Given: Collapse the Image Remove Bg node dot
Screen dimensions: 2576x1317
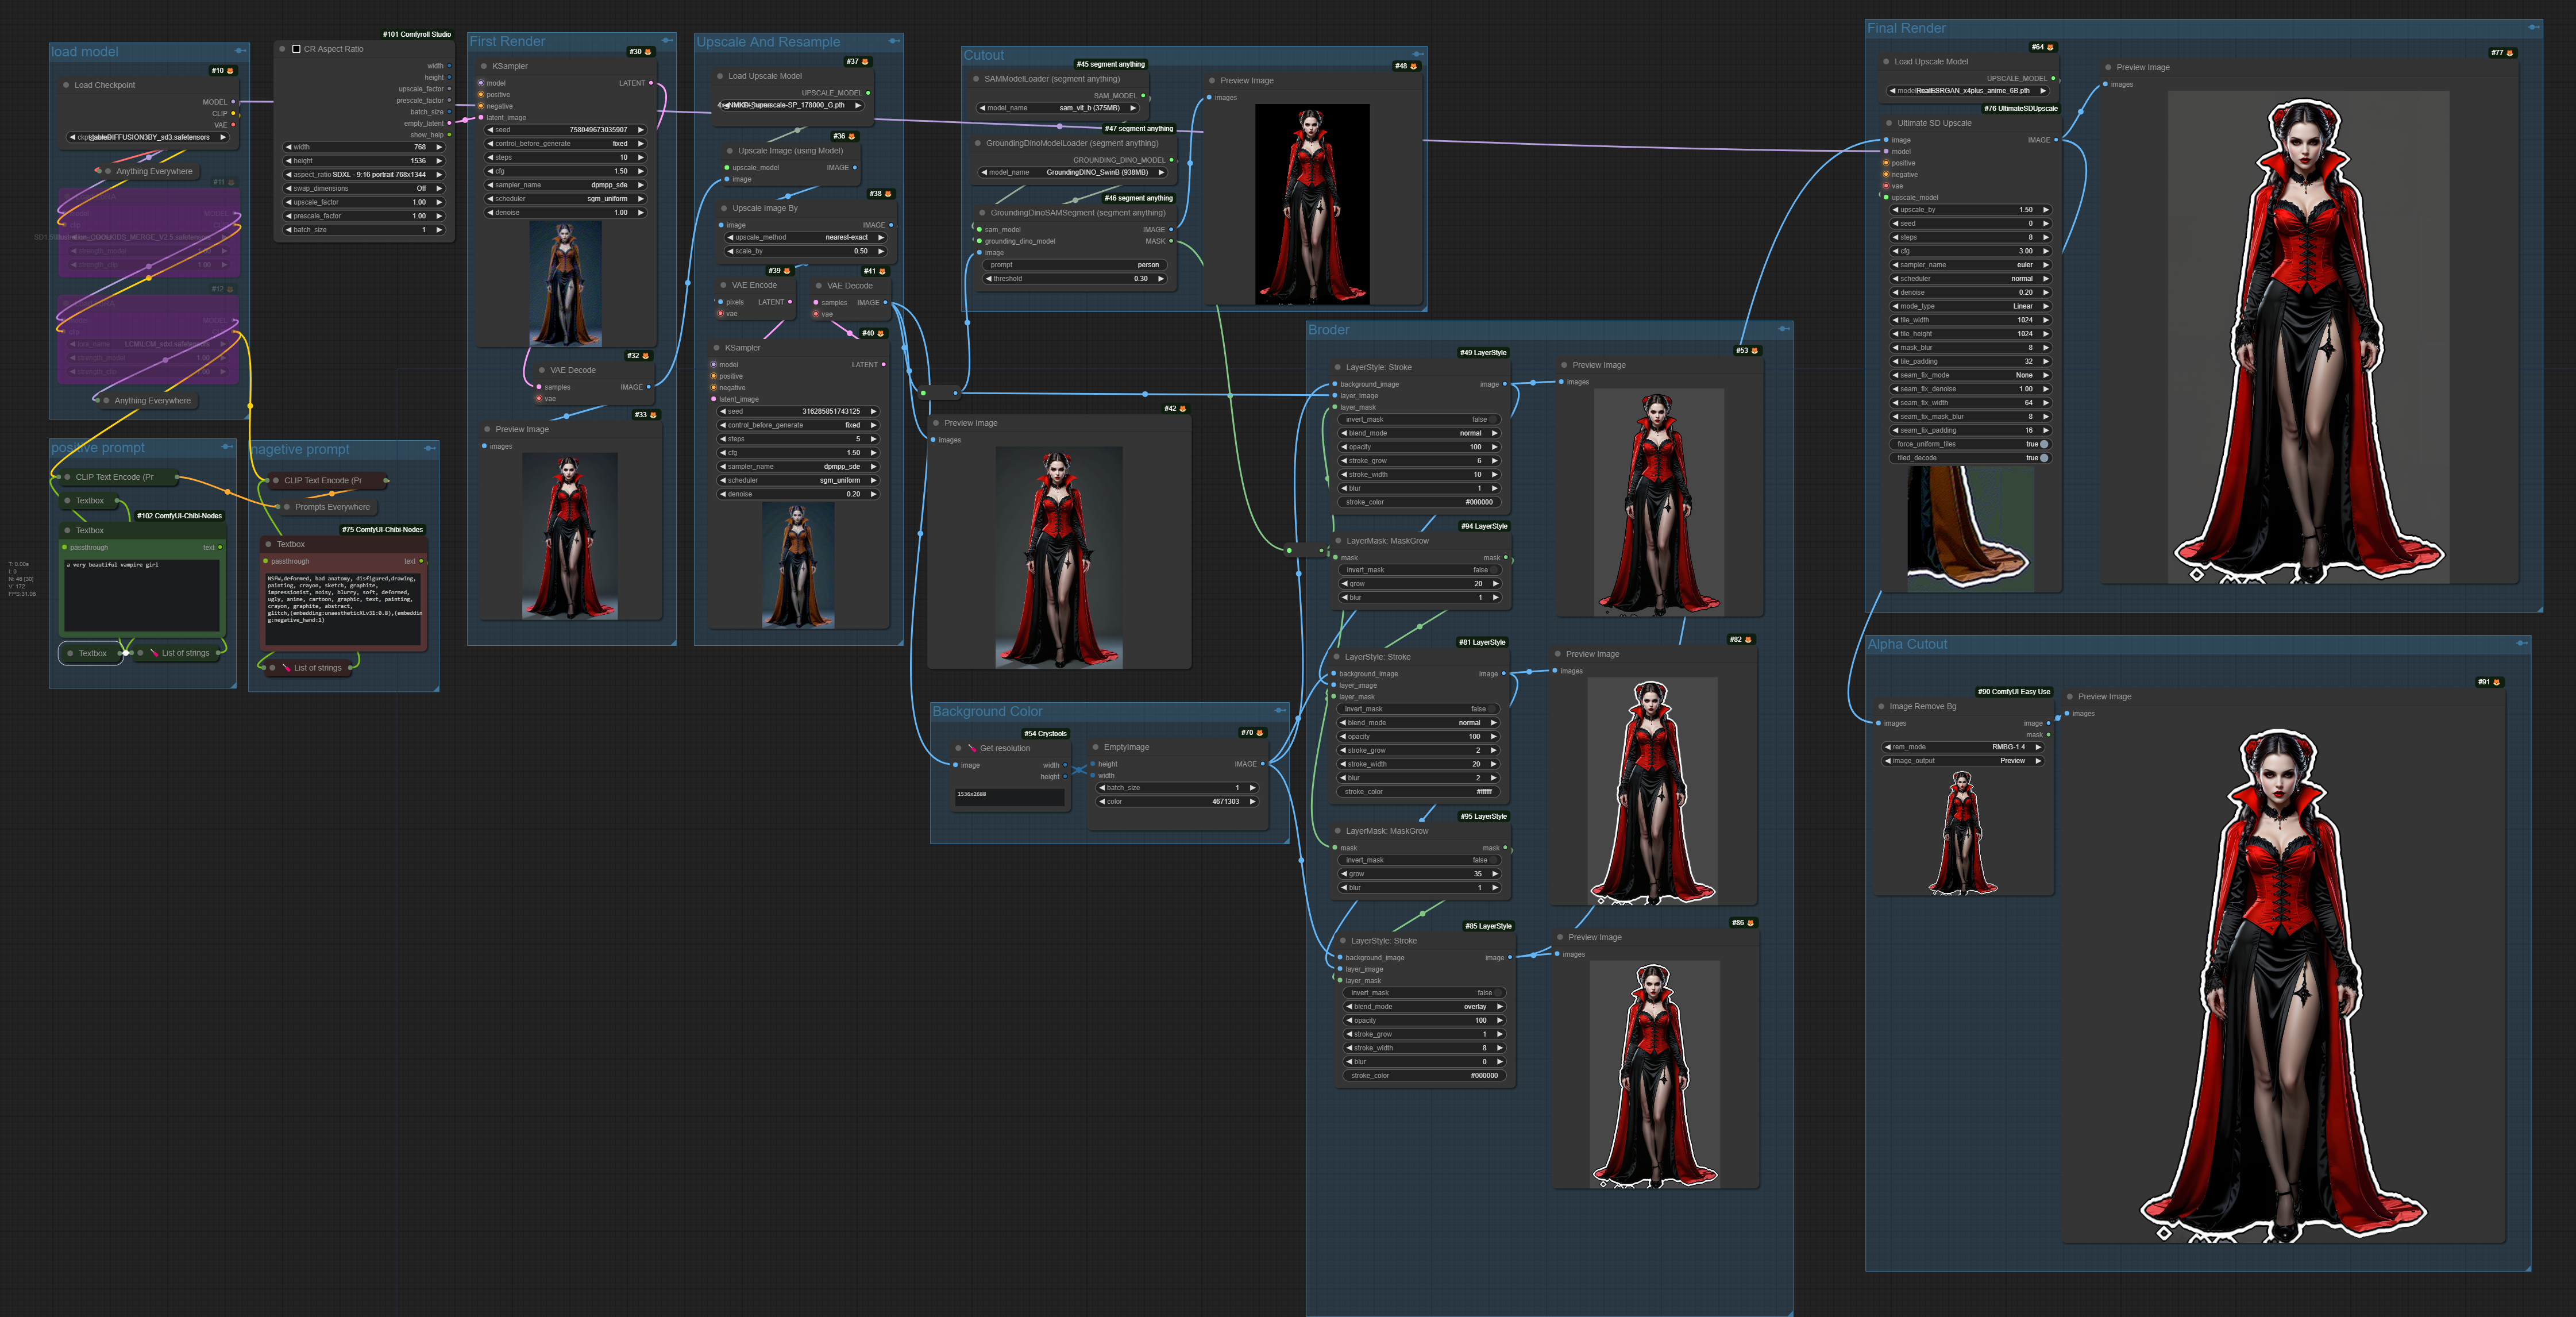Looking at the screenshot, I should [1881, 706].
